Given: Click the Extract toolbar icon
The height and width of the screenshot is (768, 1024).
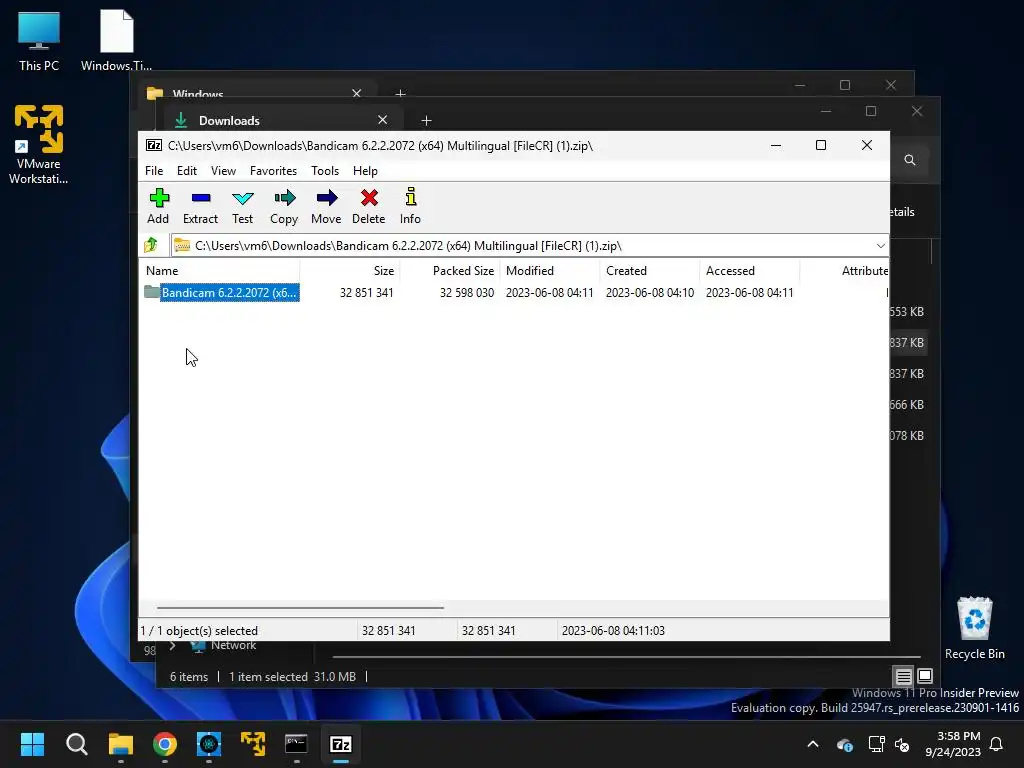Looking at the screenshot, I should pos(200,206).
